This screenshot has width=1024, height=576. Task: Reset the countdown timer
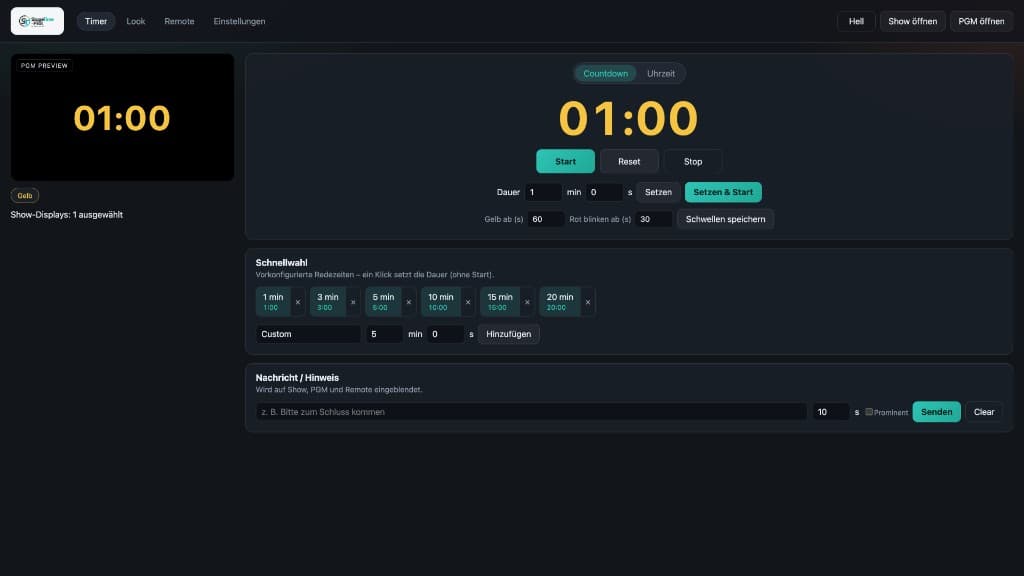pos(629,161)
